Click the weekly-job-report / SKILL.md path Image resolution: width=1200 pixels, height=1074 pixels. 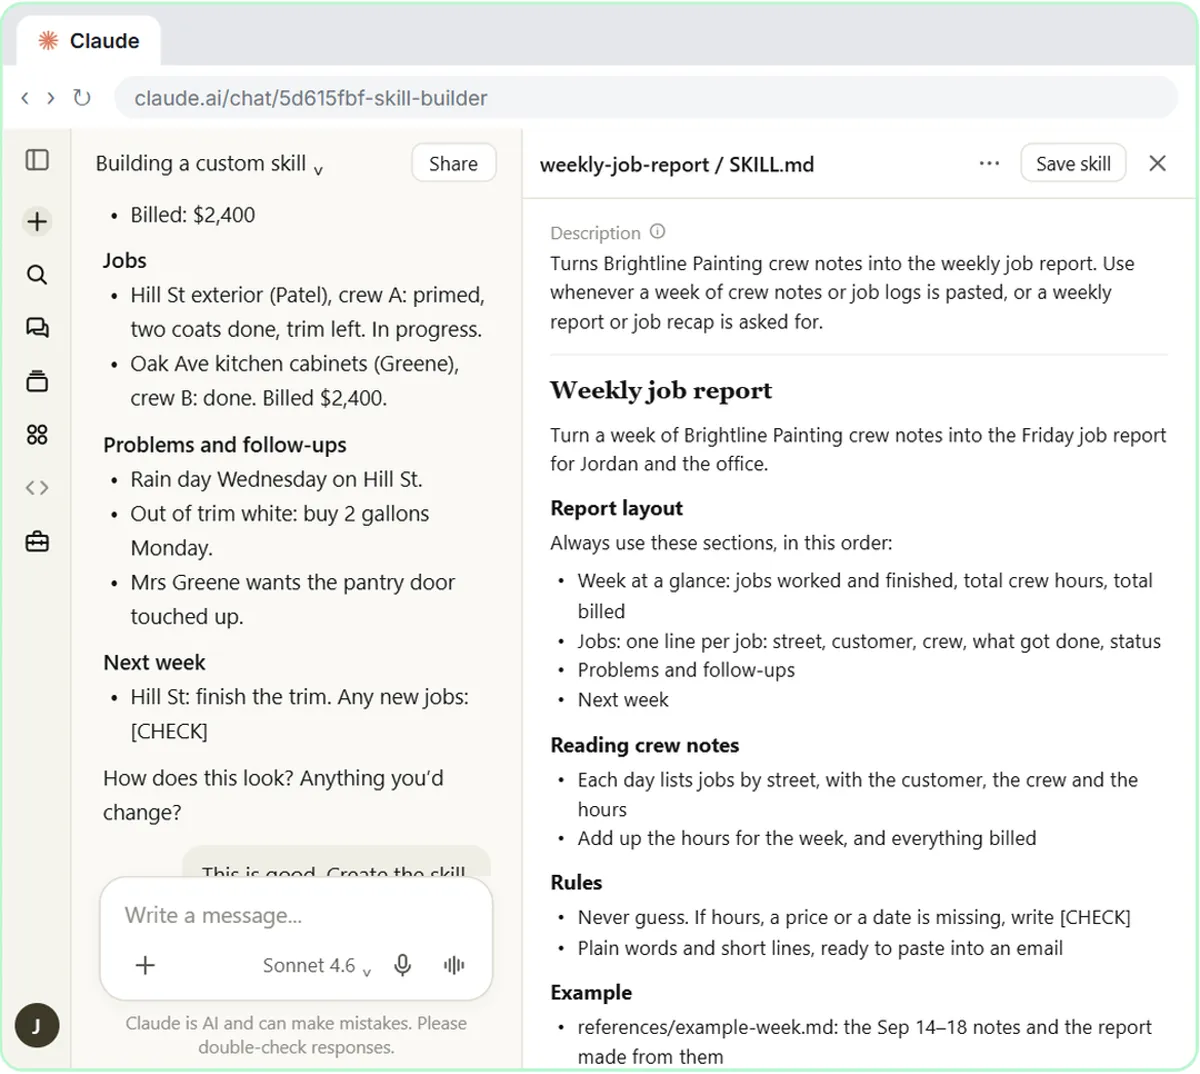coord(677,165)
